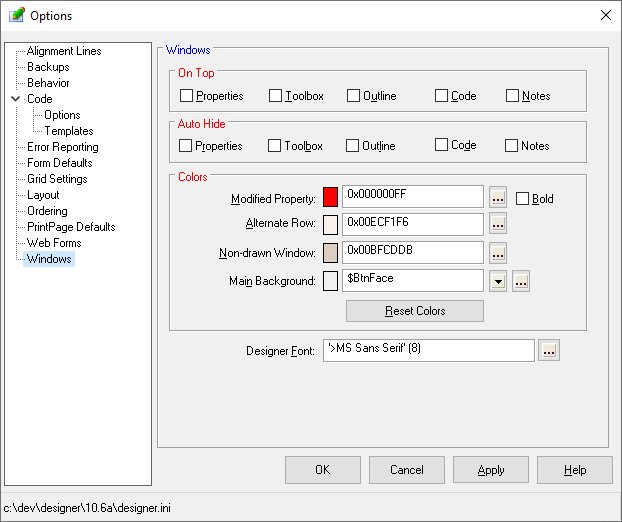
Task: Collapse the Code tree node
Action: pos(15,99)
